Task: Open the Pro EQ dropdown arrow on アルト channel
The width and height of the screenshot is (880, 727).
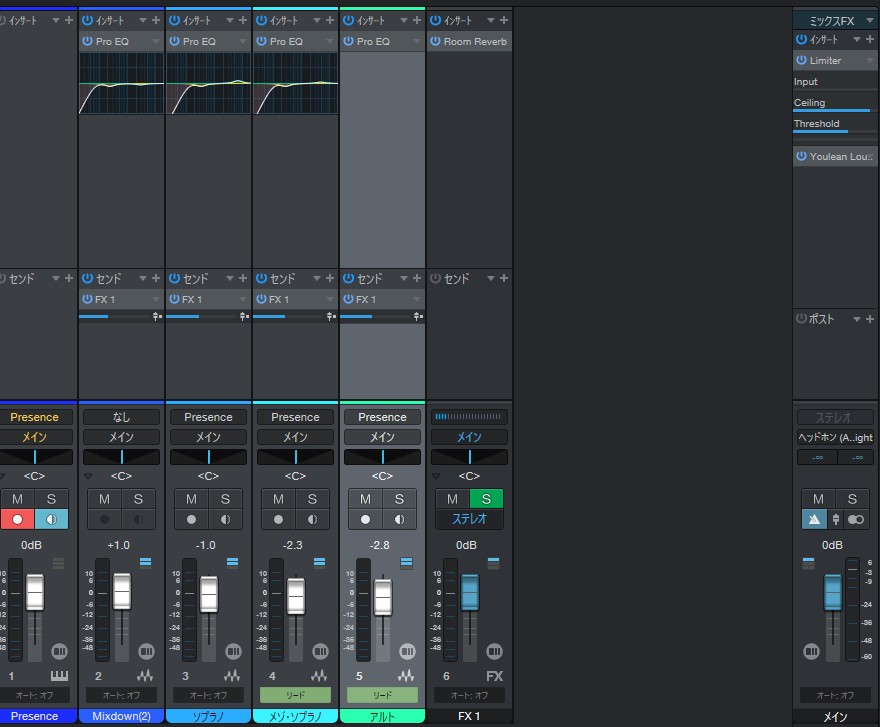Action: pos(415,41)
